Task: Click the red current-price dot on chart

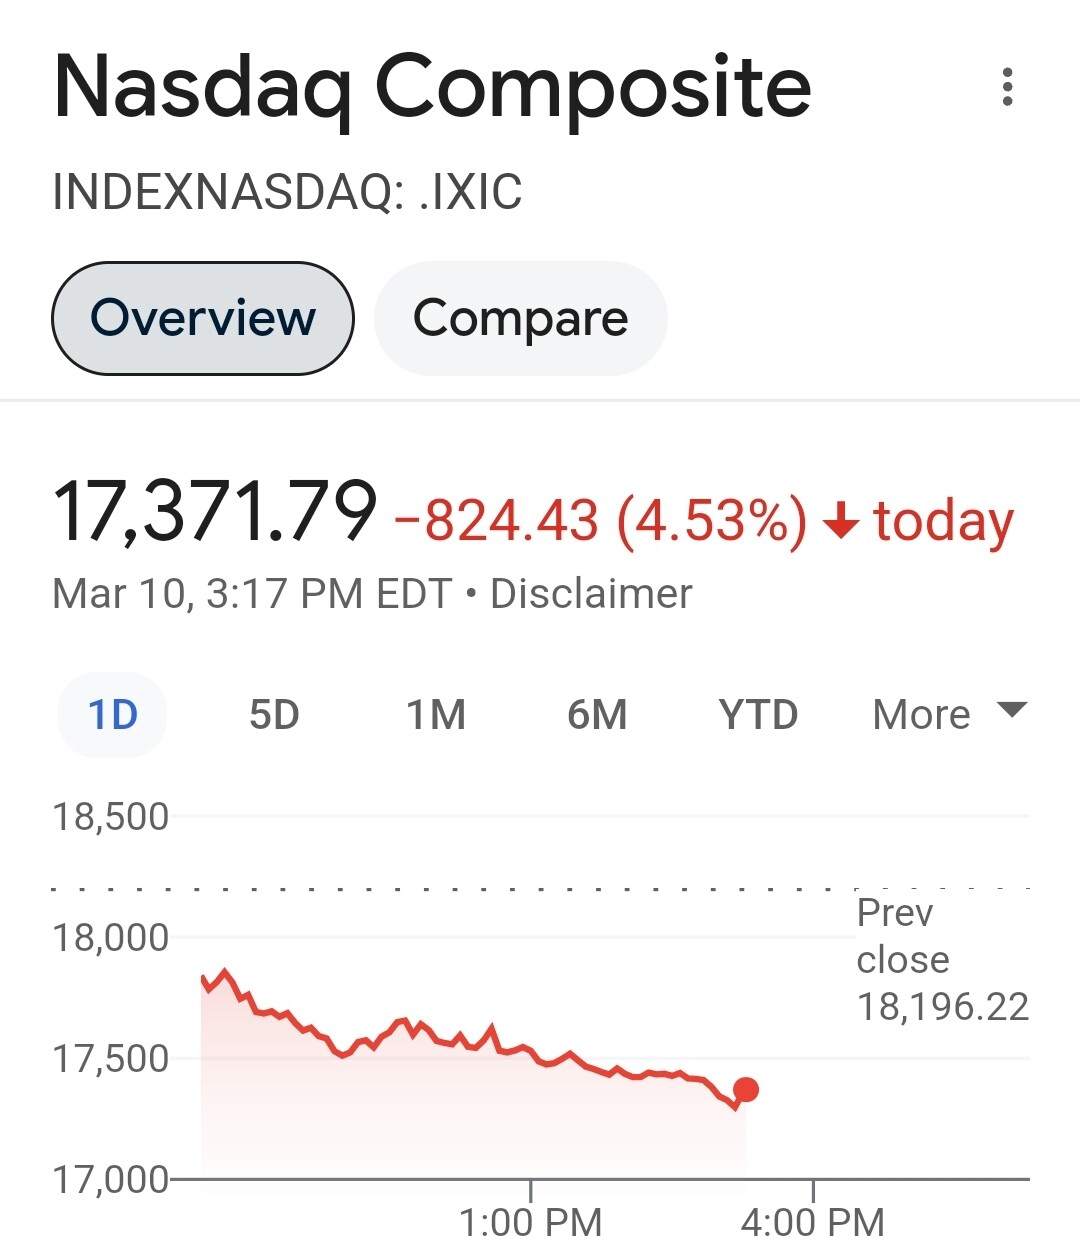Action: click(746, 1090)
